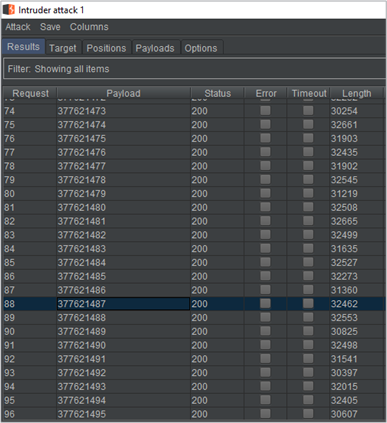The image size is (387, 423).
Task: Select payload 377621491 cell
Action: click(x=123, y=359)
